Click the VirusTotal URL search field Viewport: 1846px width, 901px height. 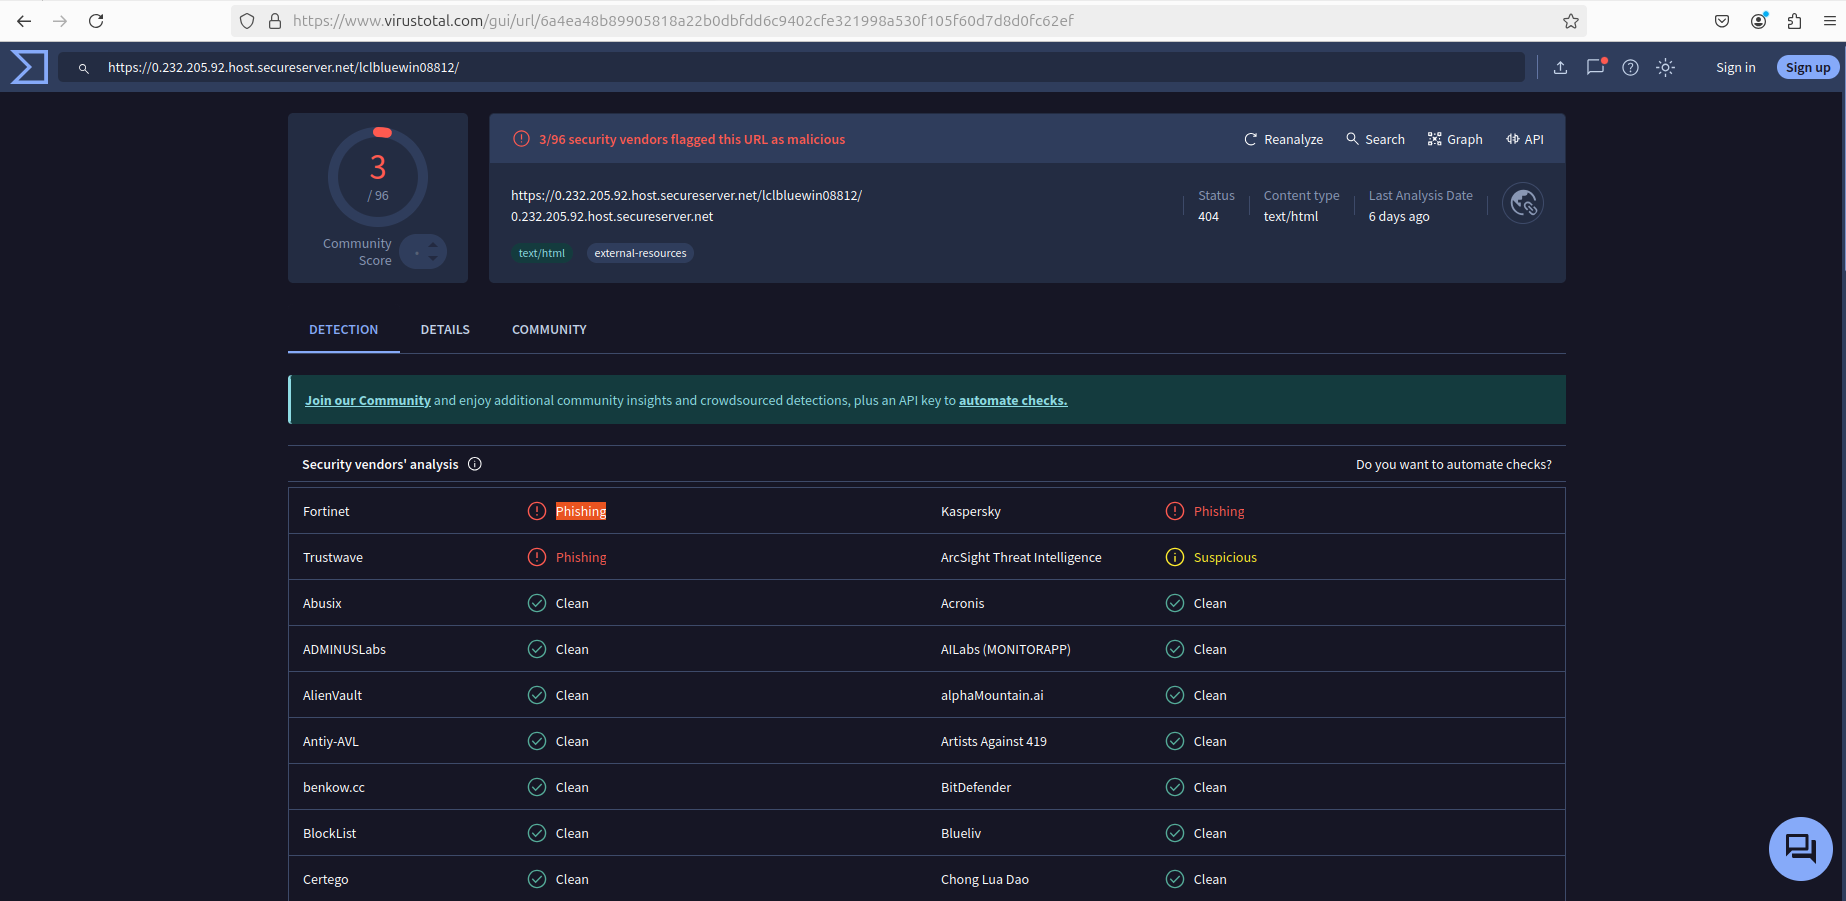click(790, 68)
